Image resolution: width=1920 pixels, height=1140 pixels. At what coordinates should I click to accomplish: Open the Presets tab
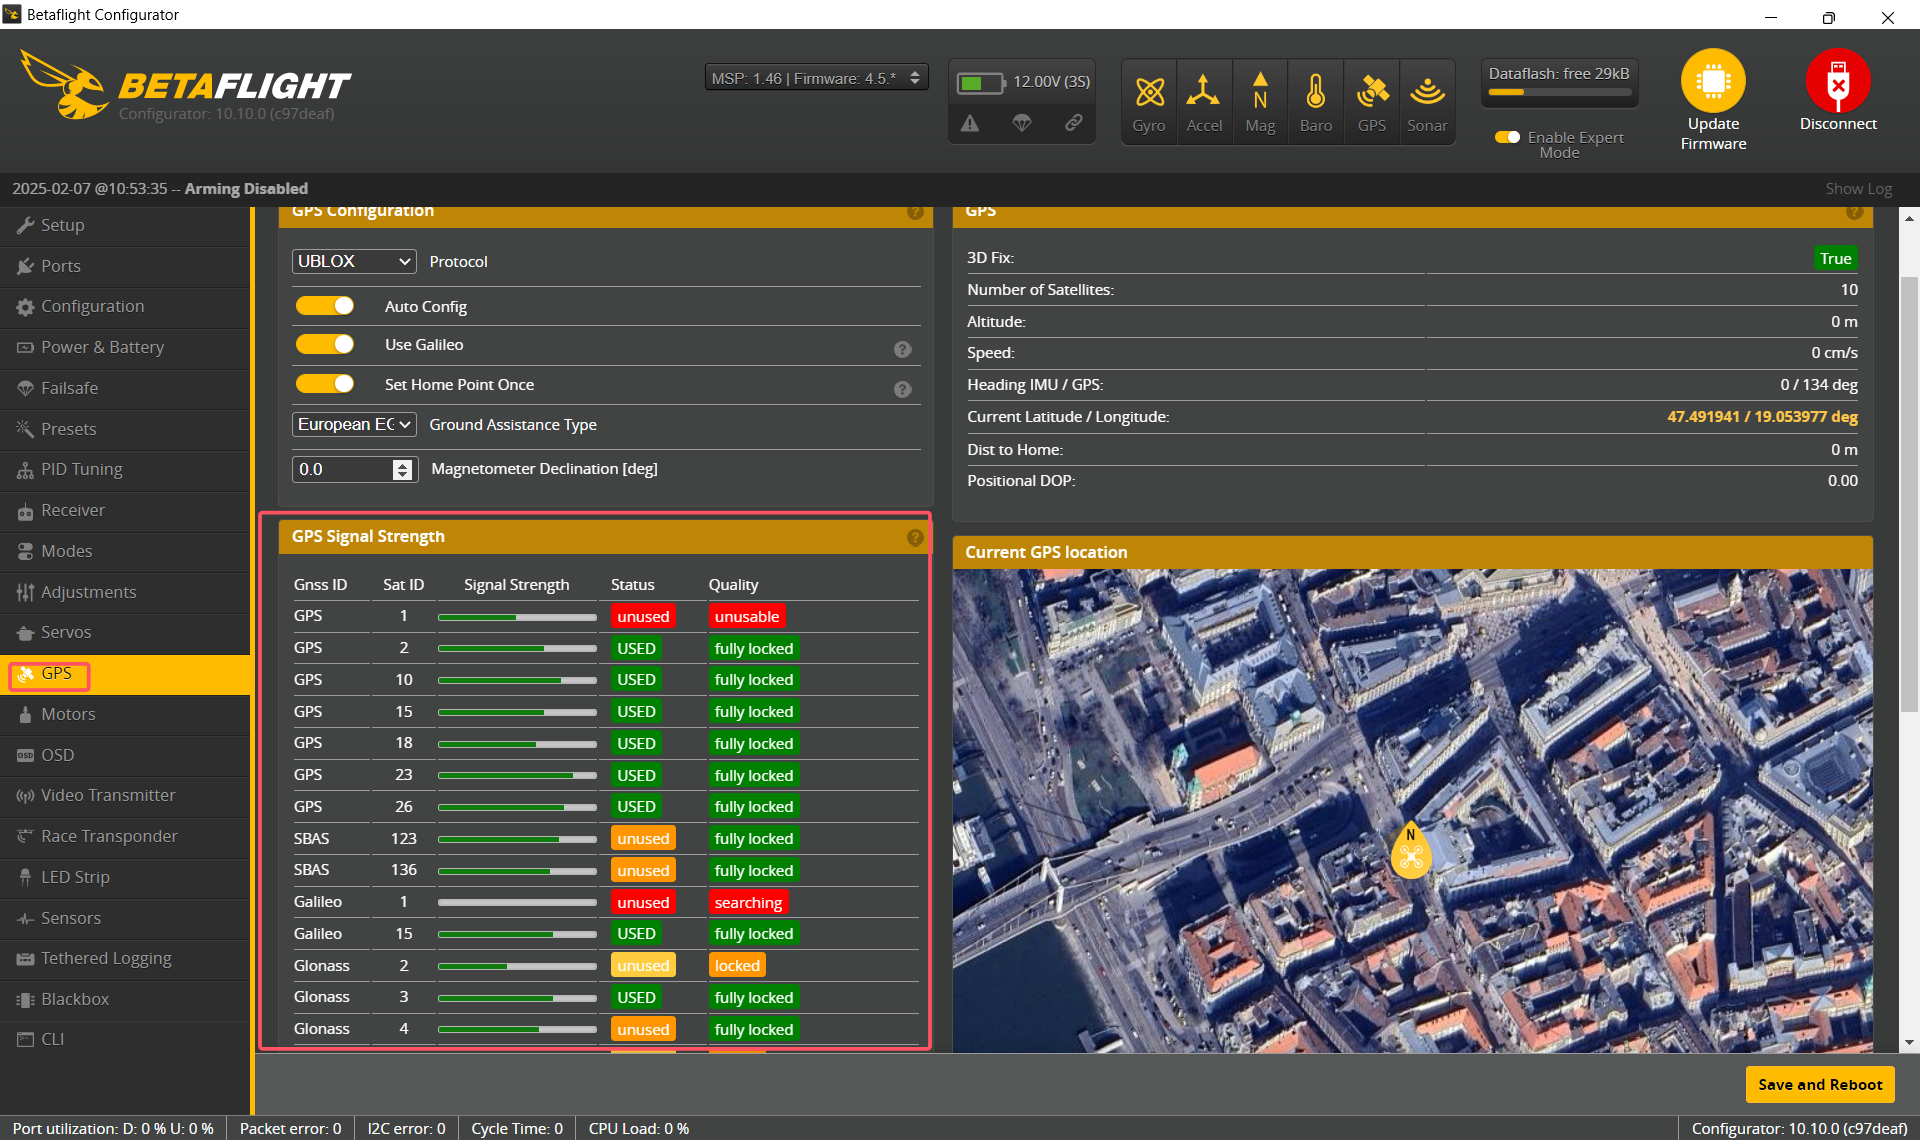(x=125, y=429)
